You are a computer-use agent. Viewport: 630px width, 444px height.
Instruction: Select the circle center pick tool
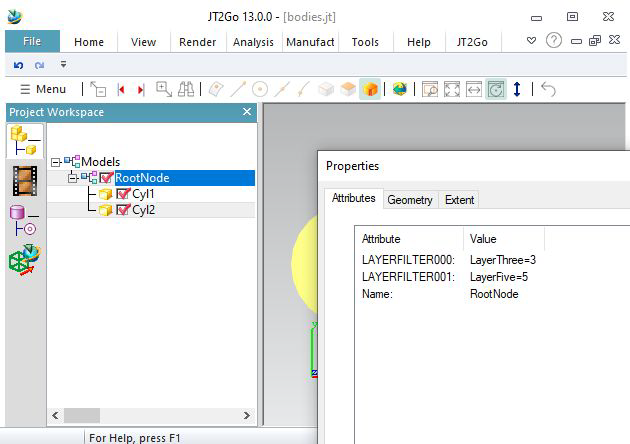pyautogui.click(x=260, y=89)
